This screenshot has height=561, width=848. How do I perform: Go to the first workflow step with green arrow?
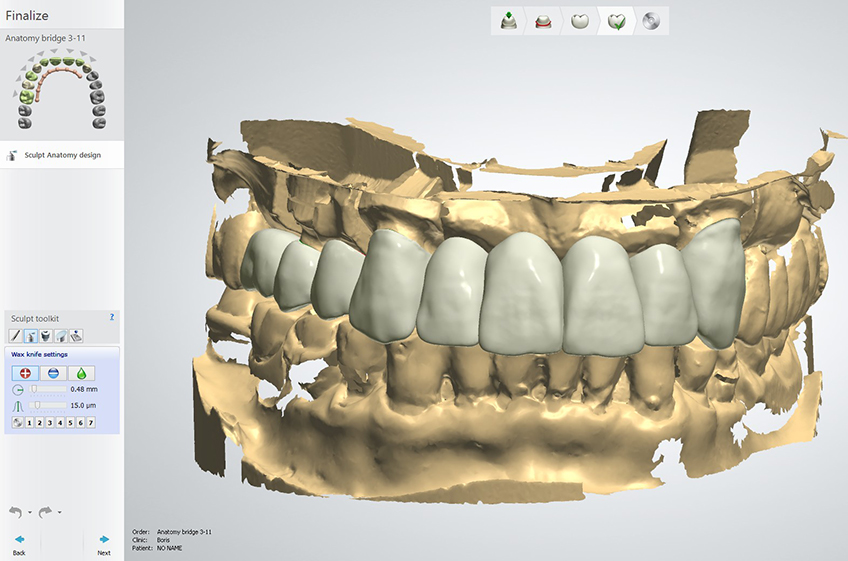508,21
